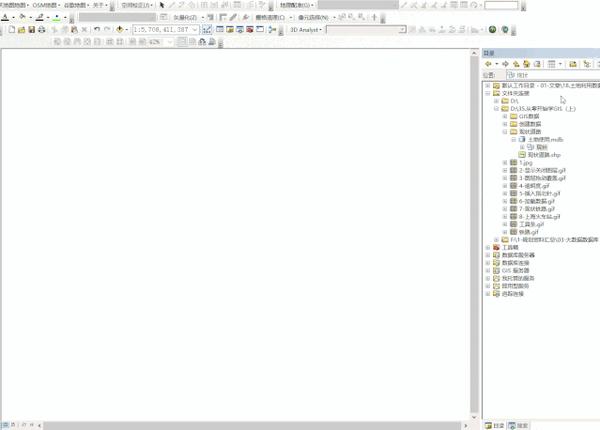
Task: Select the 追踪连接 node
Action: tap(512, 294)
